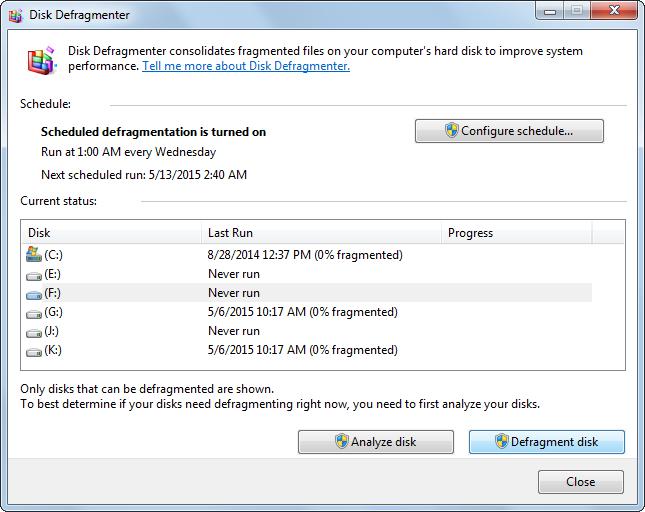Open Configure schedule settings
The height and width of the screenshot is (512, 645).
[x=509, y=131]
